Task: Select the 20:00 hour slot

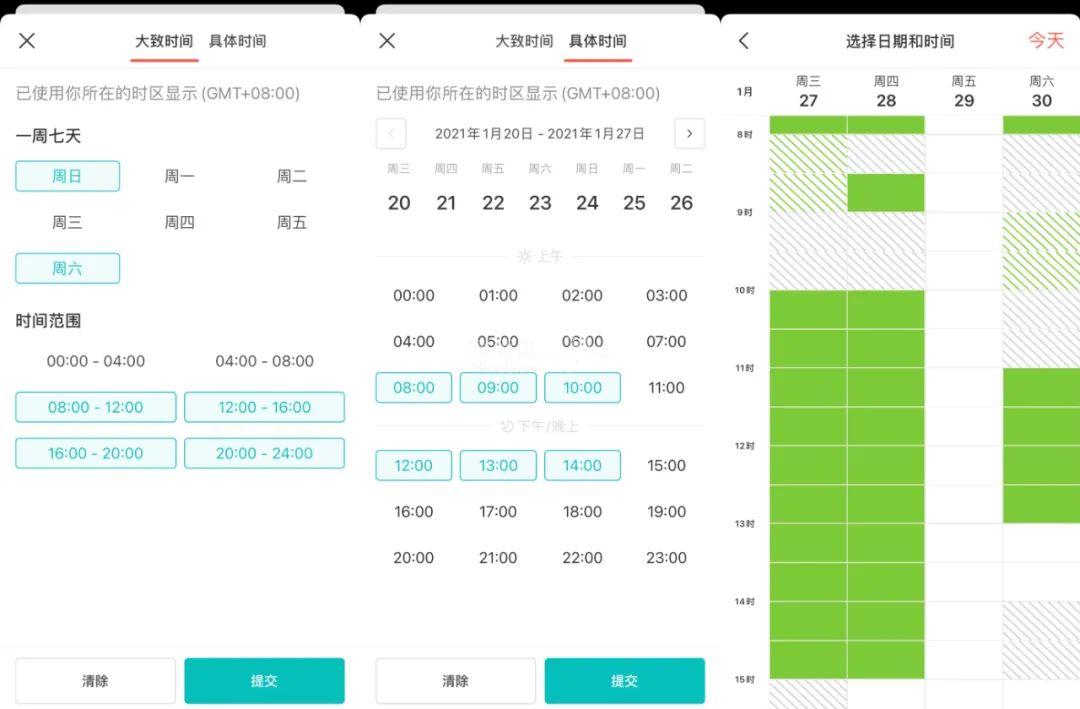Action: click(x=414, y=558)
